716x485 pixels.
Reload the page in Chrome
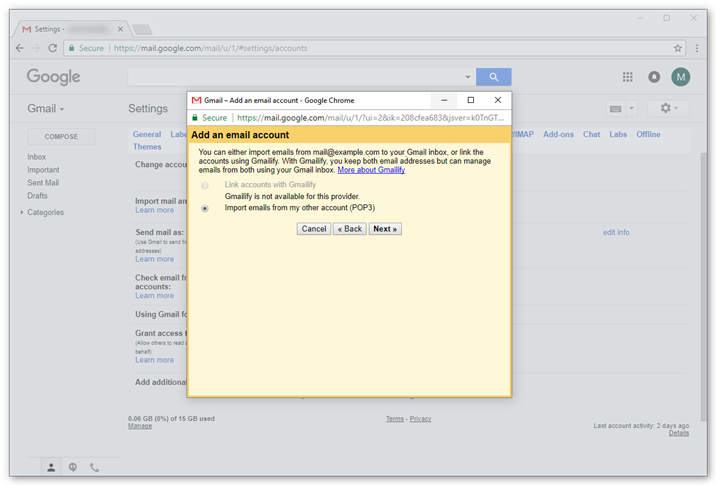tap(52, 47)
